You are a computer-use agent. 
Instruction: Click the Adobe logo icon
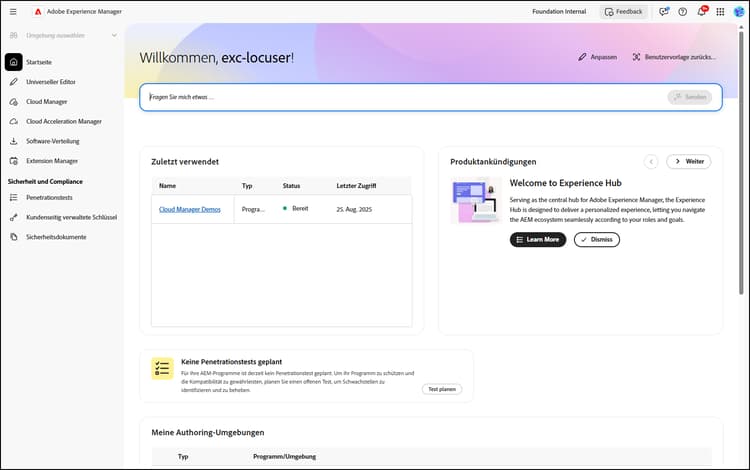point(38,11)
